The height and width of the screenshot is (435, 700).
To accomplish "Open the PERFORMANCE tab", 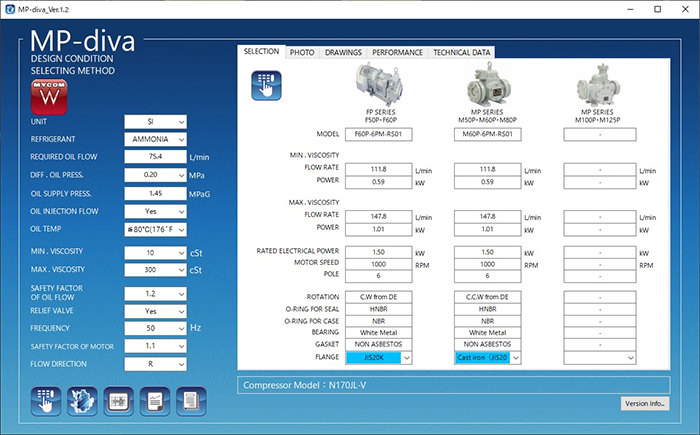I will (x=397, y=53).
